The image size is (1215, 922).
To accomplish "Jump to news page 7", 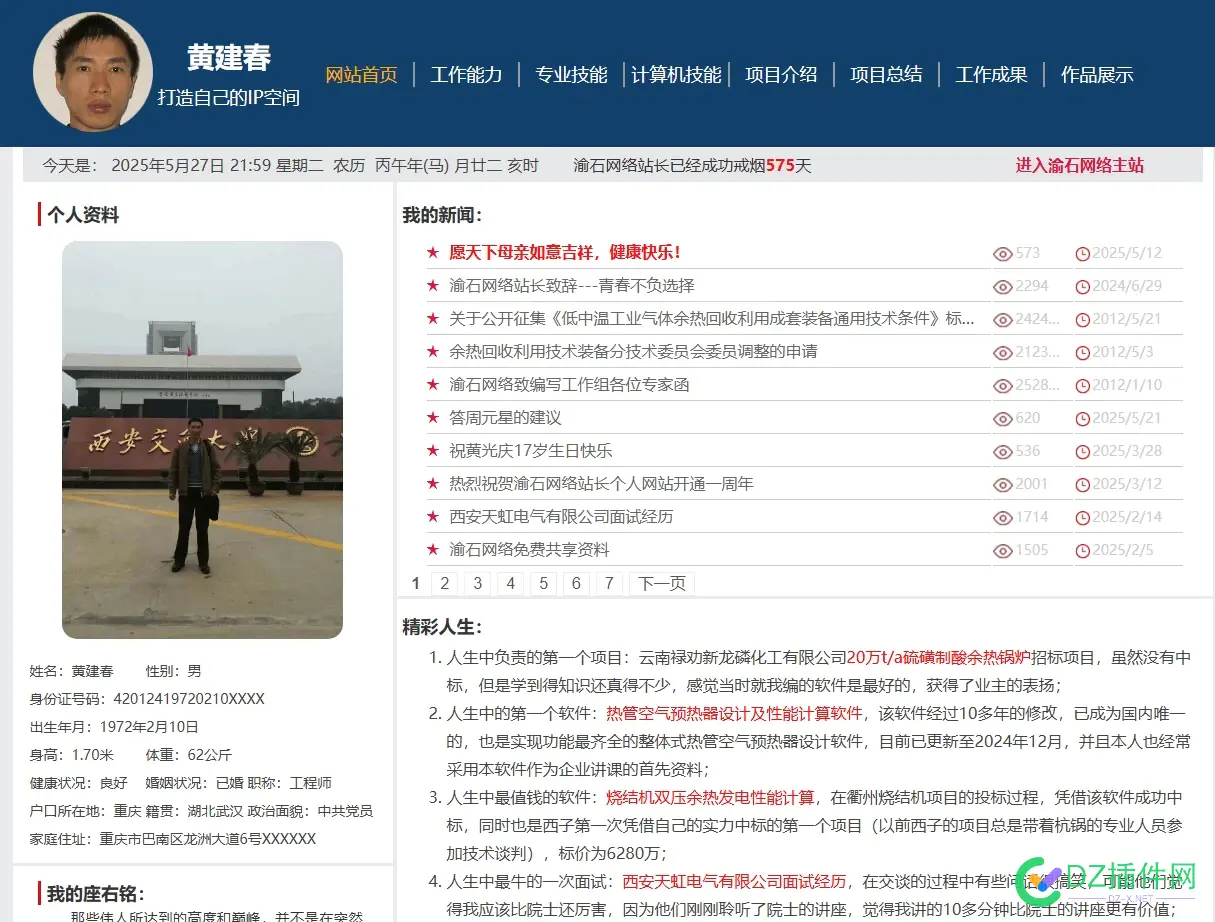I will [x=609, y=584].
